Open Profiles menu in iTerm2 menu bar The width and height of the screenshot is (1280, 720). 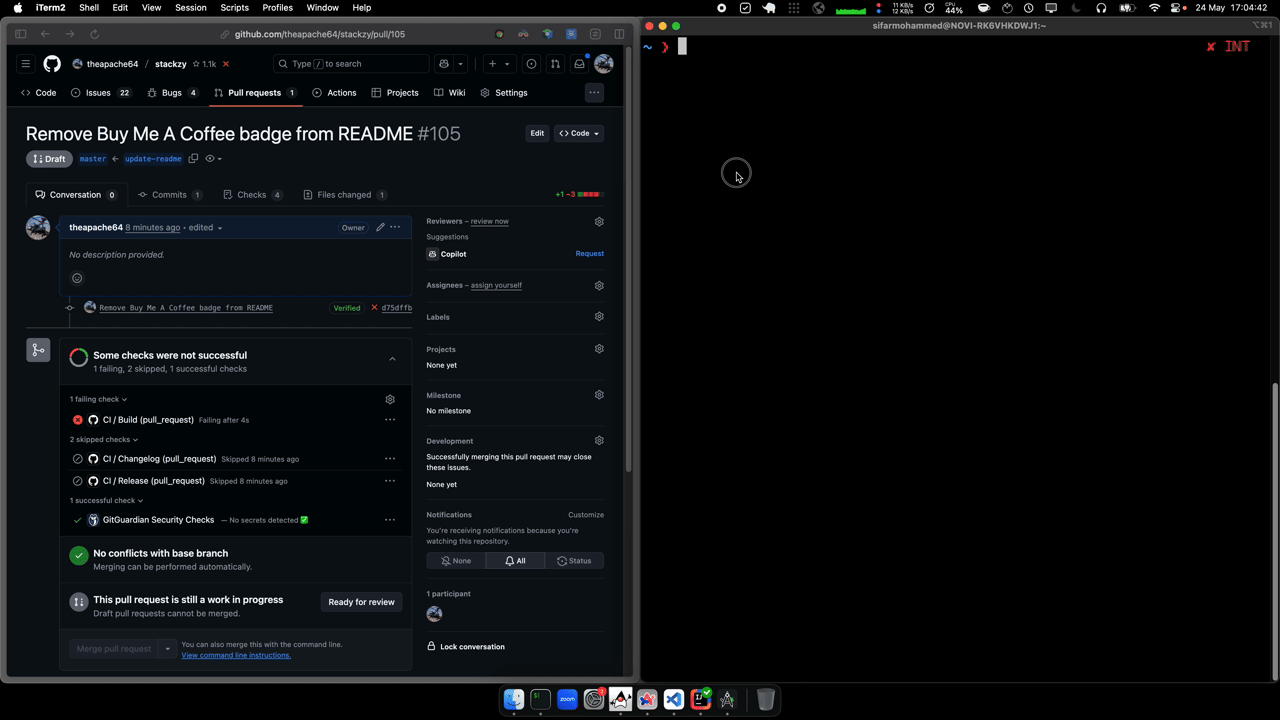(x=278, y=8)
